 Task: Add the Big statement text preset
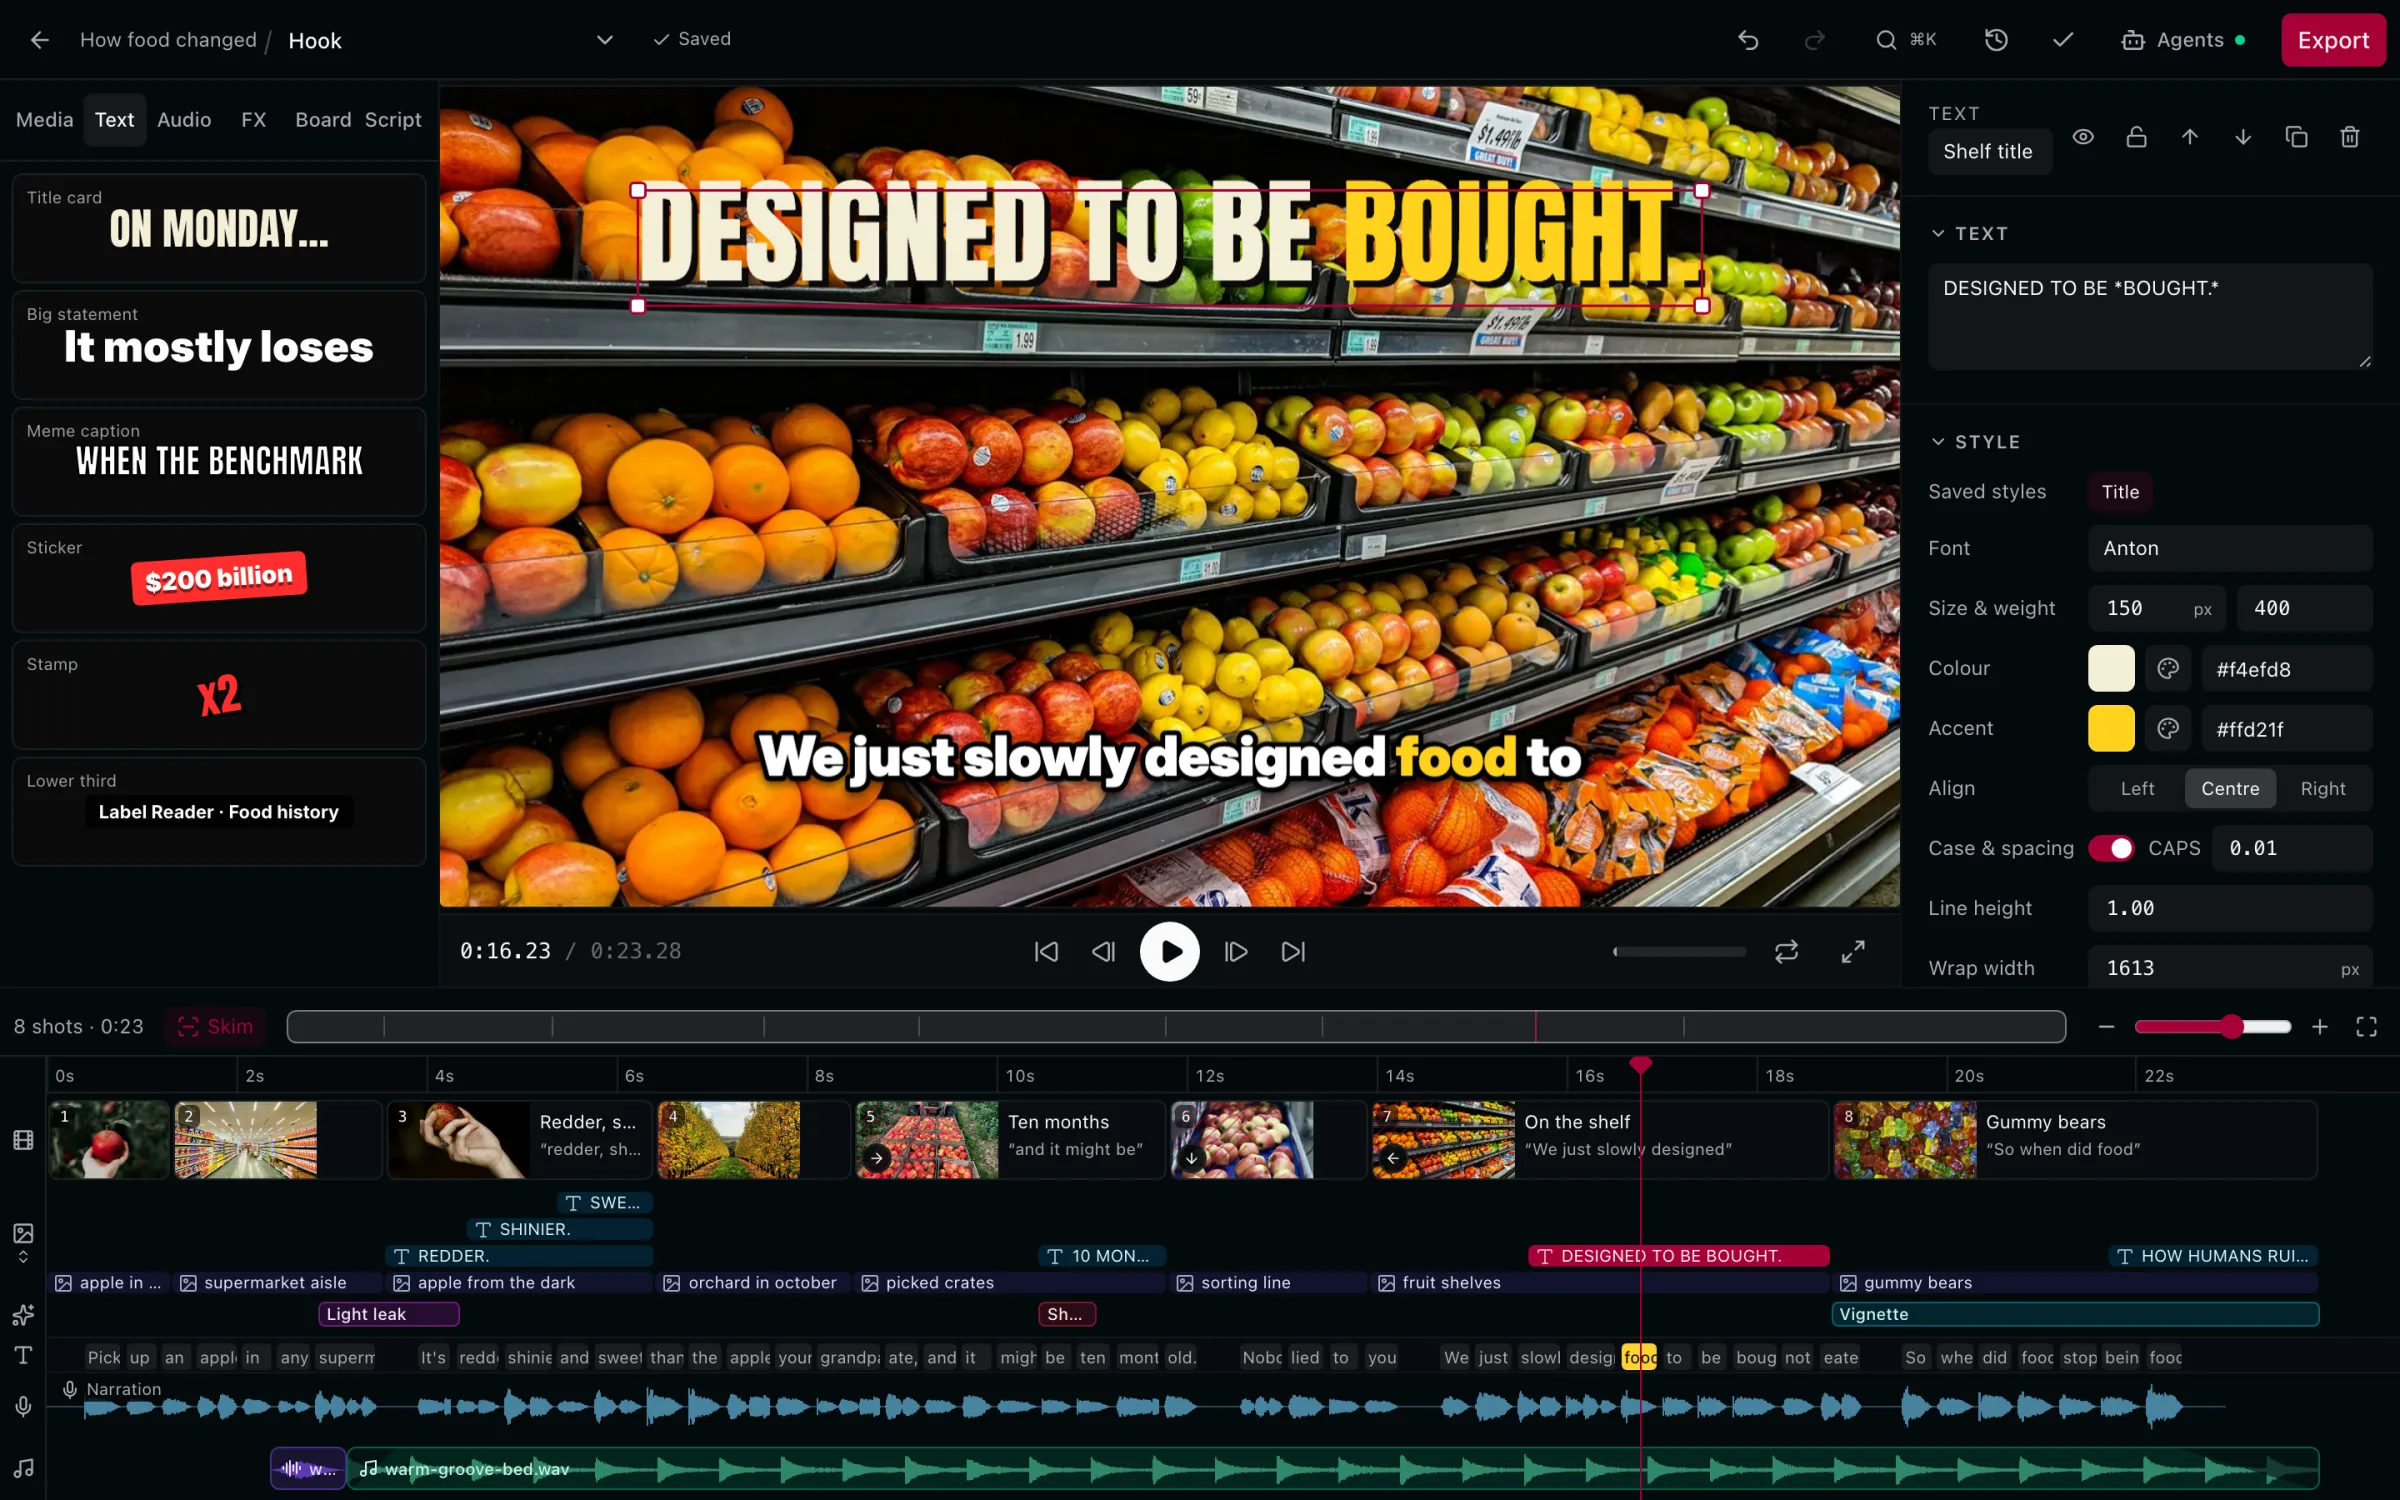pos(219,345)
